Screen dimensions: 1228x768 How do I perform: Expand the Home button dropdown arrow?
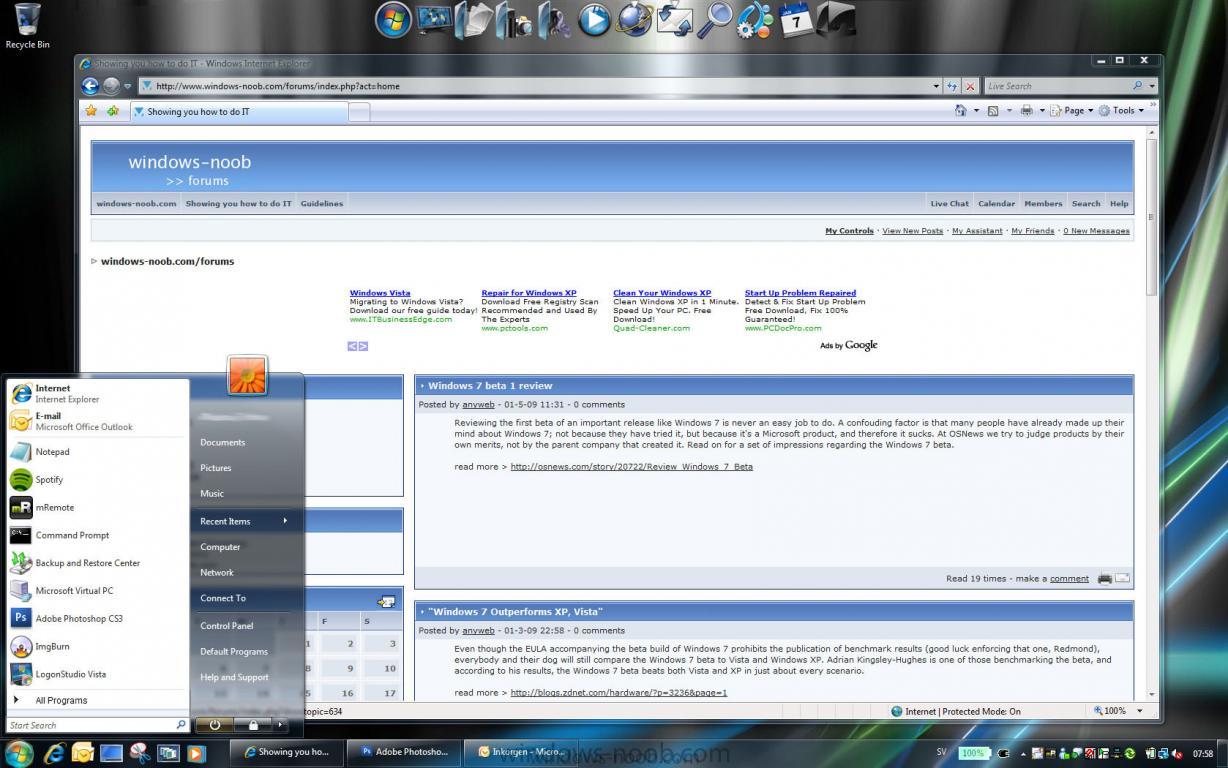pyautogui.click(x=976, y=111)
